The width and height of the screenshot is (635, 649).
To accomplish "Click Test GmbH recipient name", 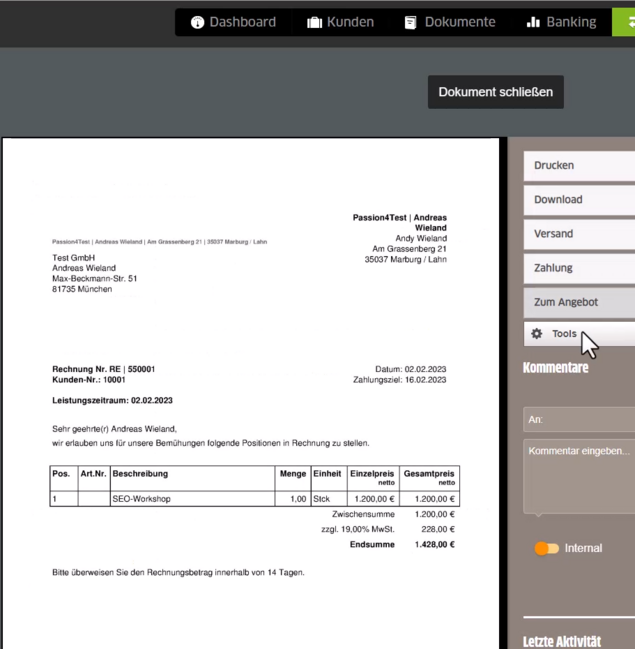I will tap(74, 258).
